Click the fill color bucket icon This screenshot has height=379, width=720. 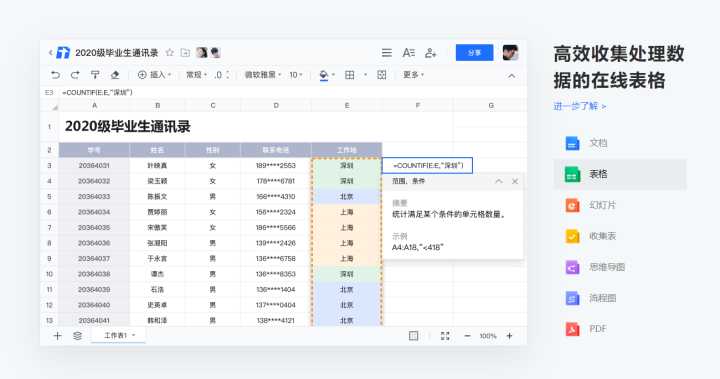tap(324, 75)
